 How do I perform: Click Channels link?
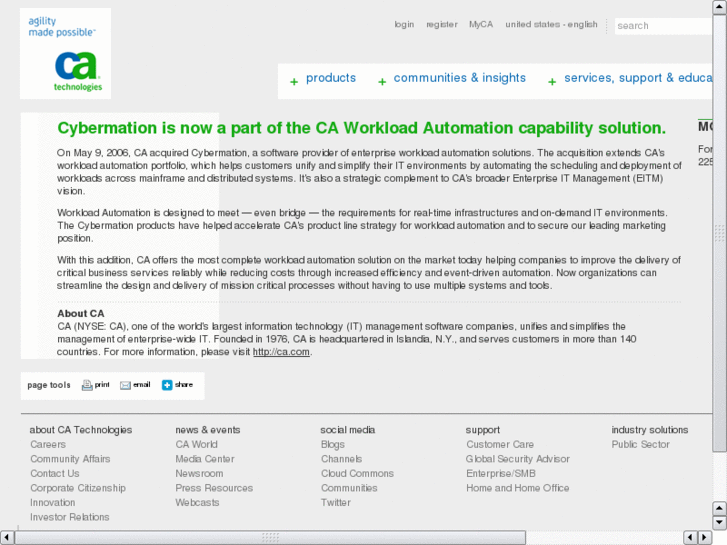point(341,459)
